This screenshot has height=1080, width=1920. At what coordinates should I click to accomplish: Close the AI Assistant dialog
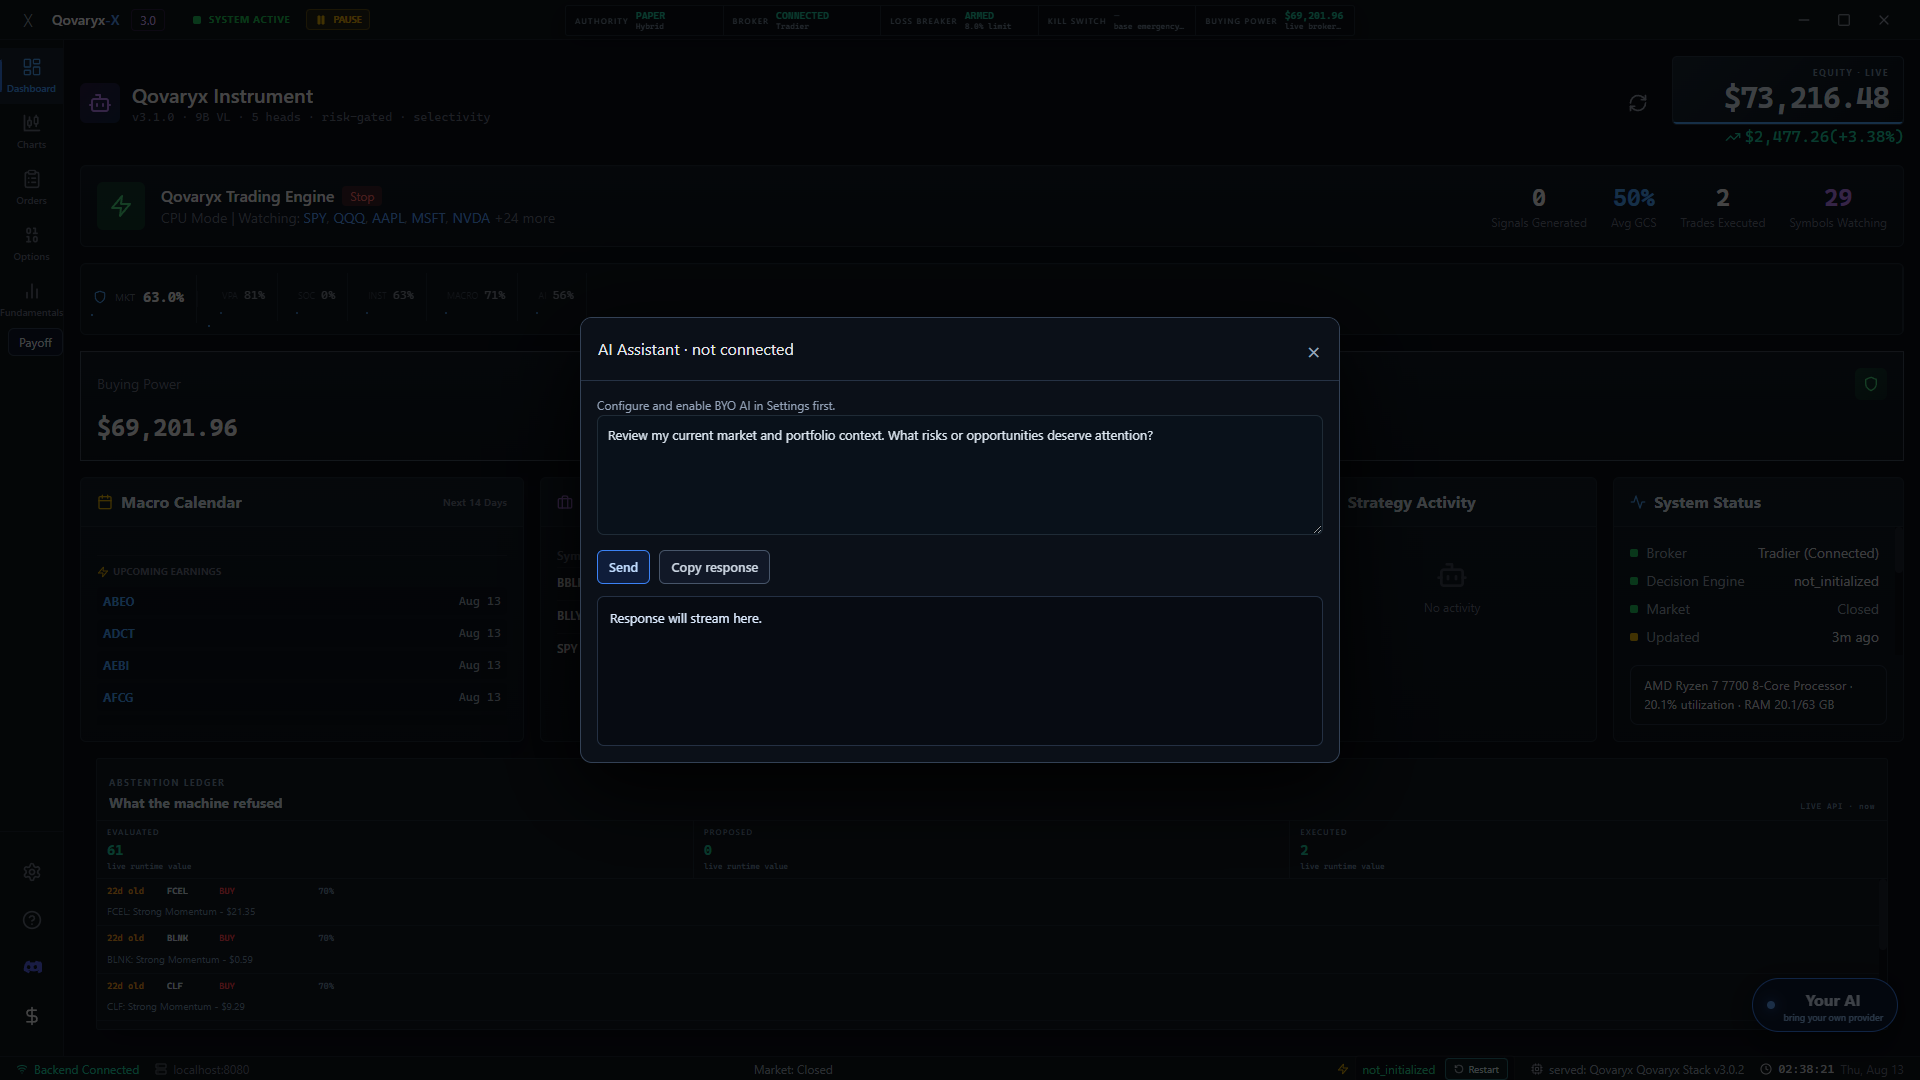pos(1313,353)
